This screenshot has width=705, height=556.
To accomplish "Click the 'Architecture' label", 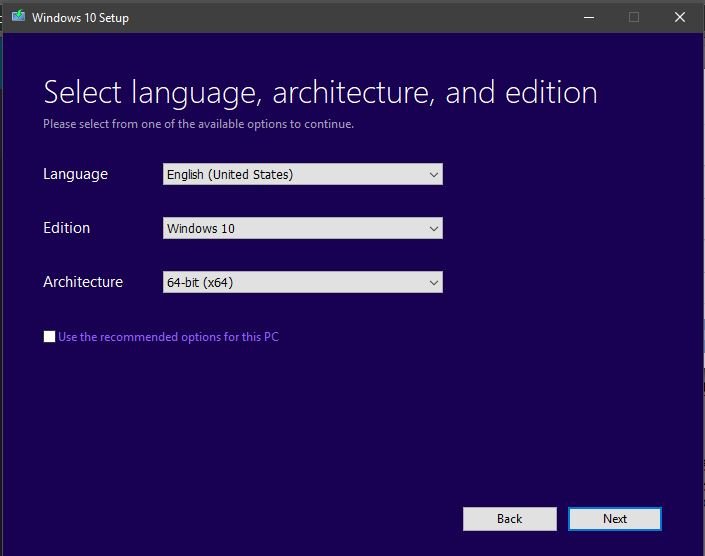I will click(x=83, y=282).
